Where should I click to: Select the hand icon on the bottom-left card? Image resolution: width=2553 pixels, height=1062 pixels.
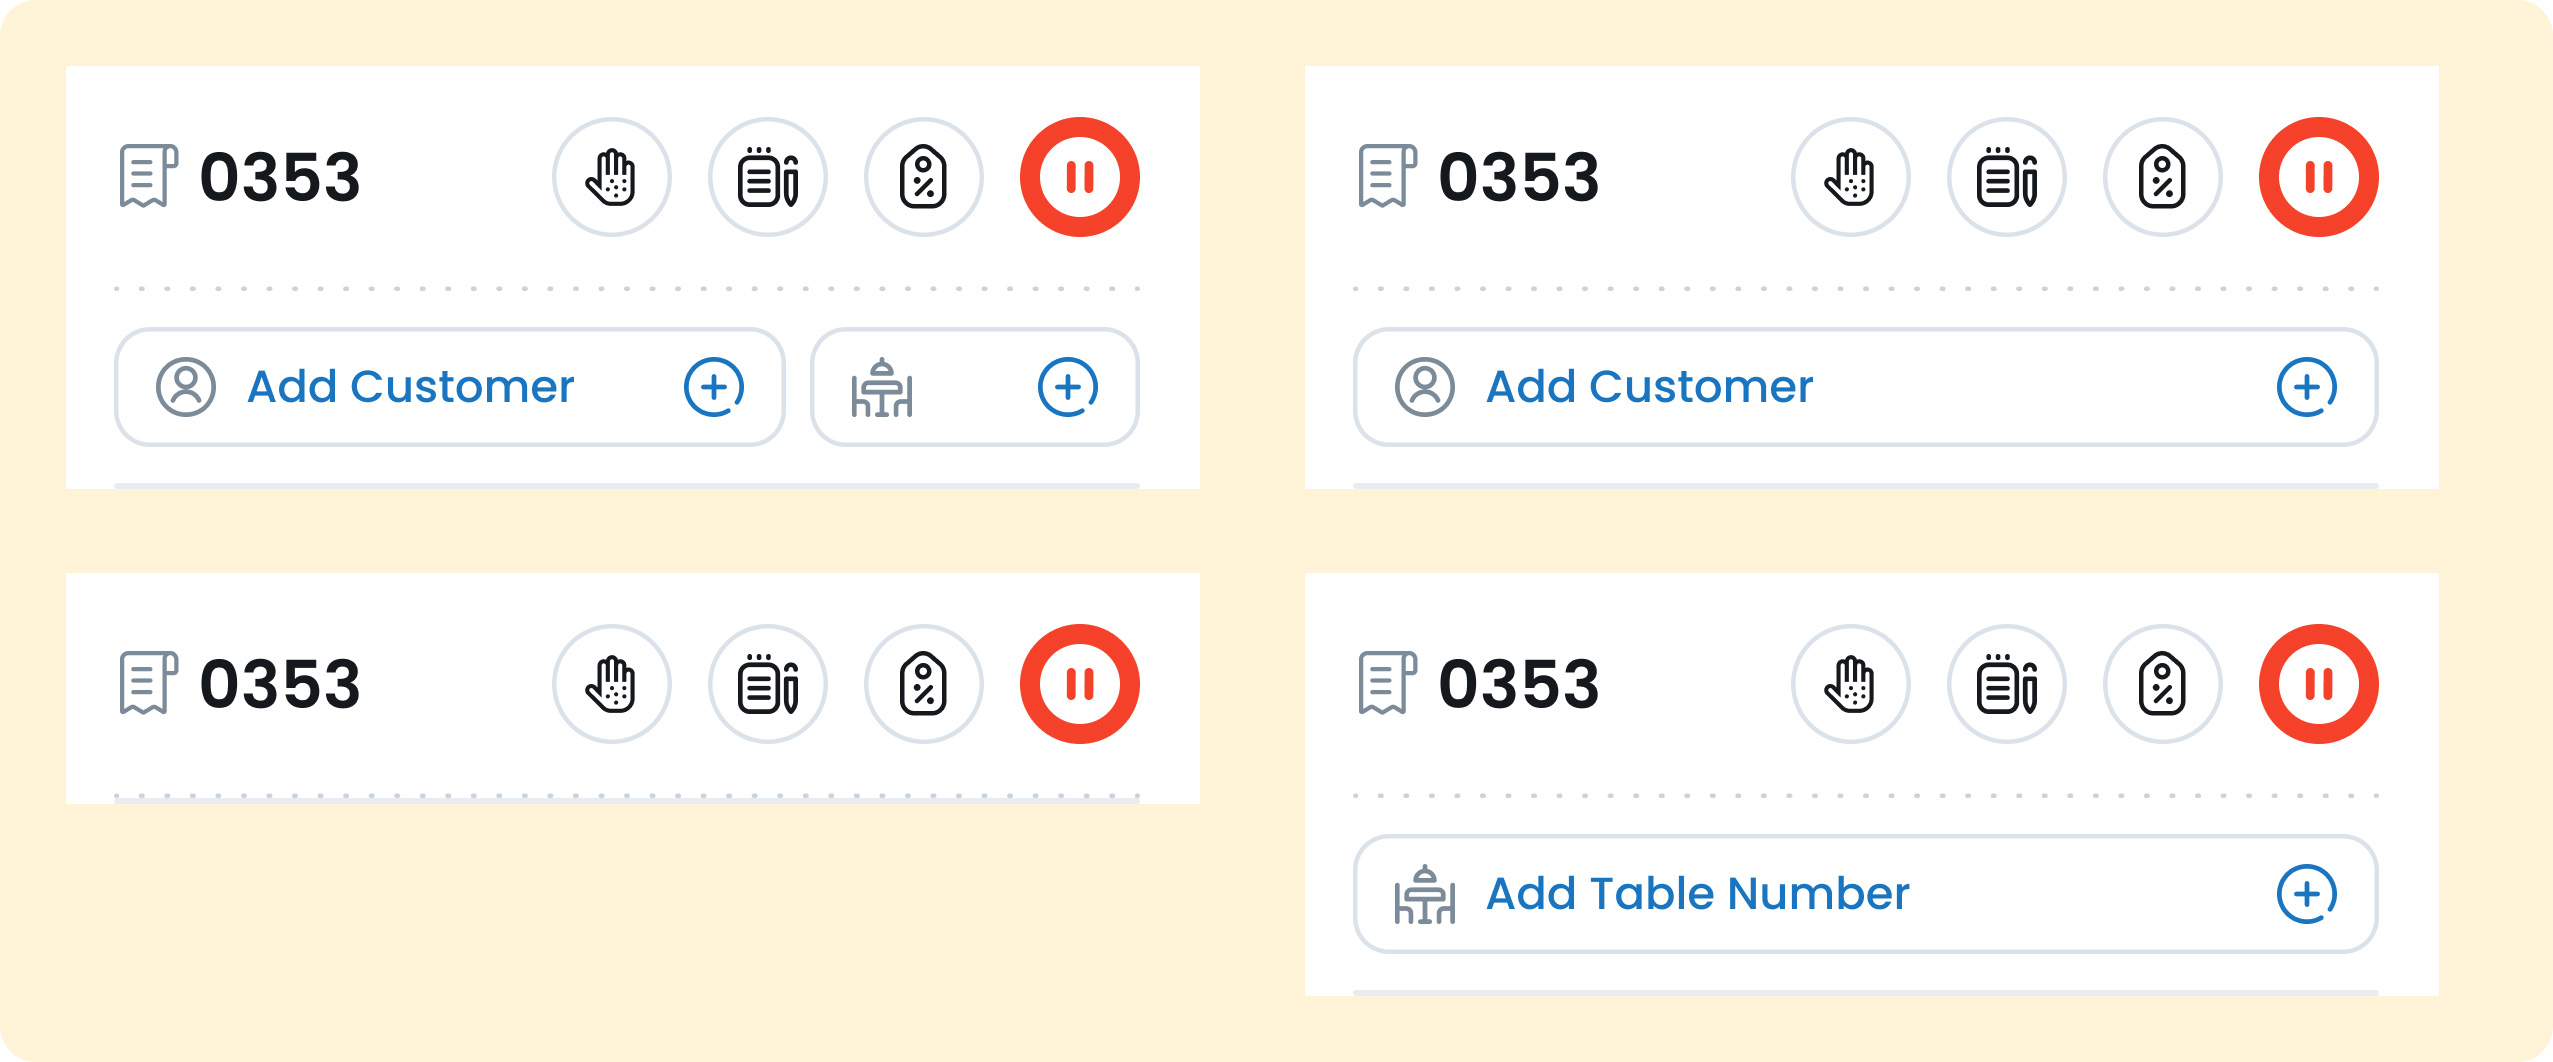[x=611, y=683]
